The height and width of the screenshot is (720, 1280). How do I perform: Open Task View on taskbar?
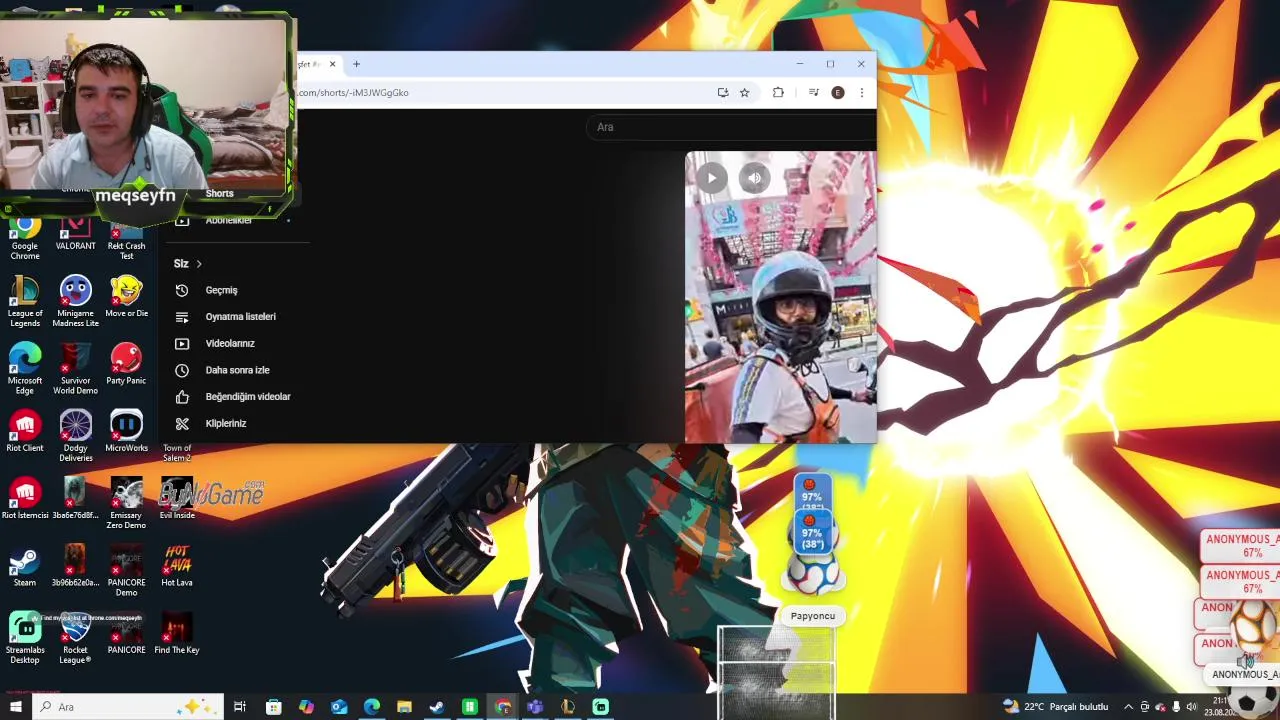[240, 707]
